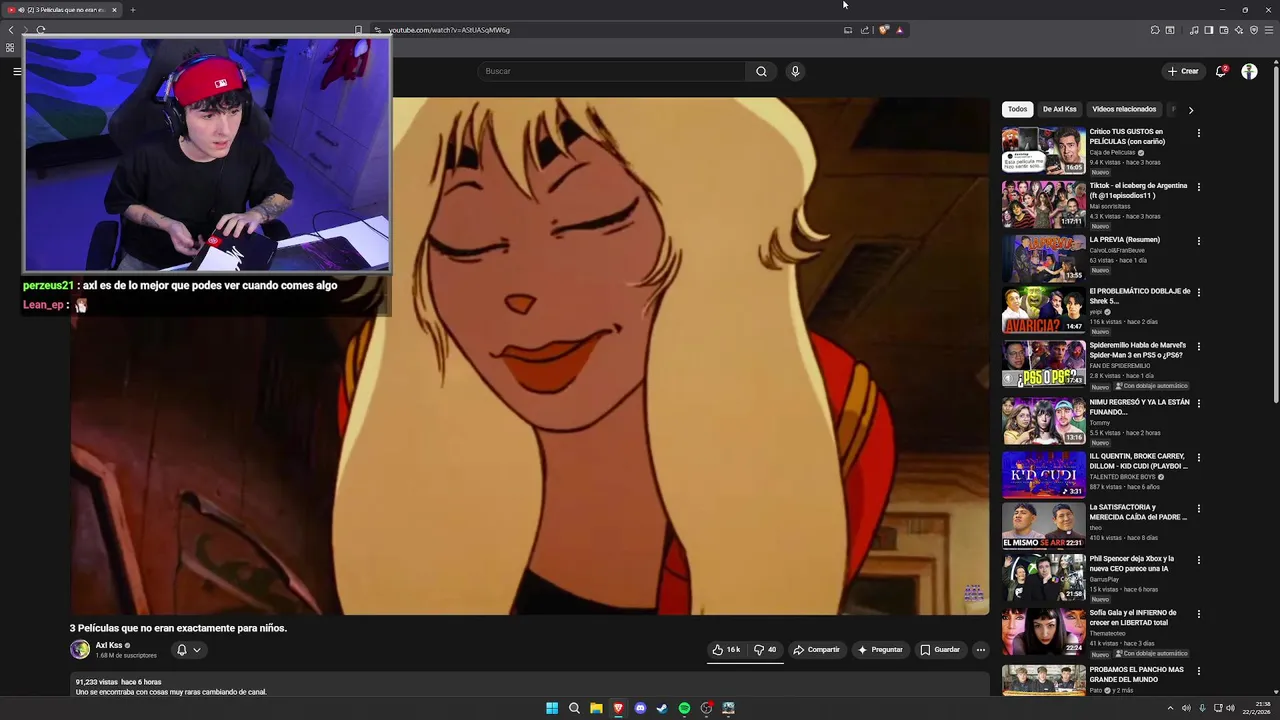
Task: Toggle browser sidebar panel icon
Action: (1209, 30)
